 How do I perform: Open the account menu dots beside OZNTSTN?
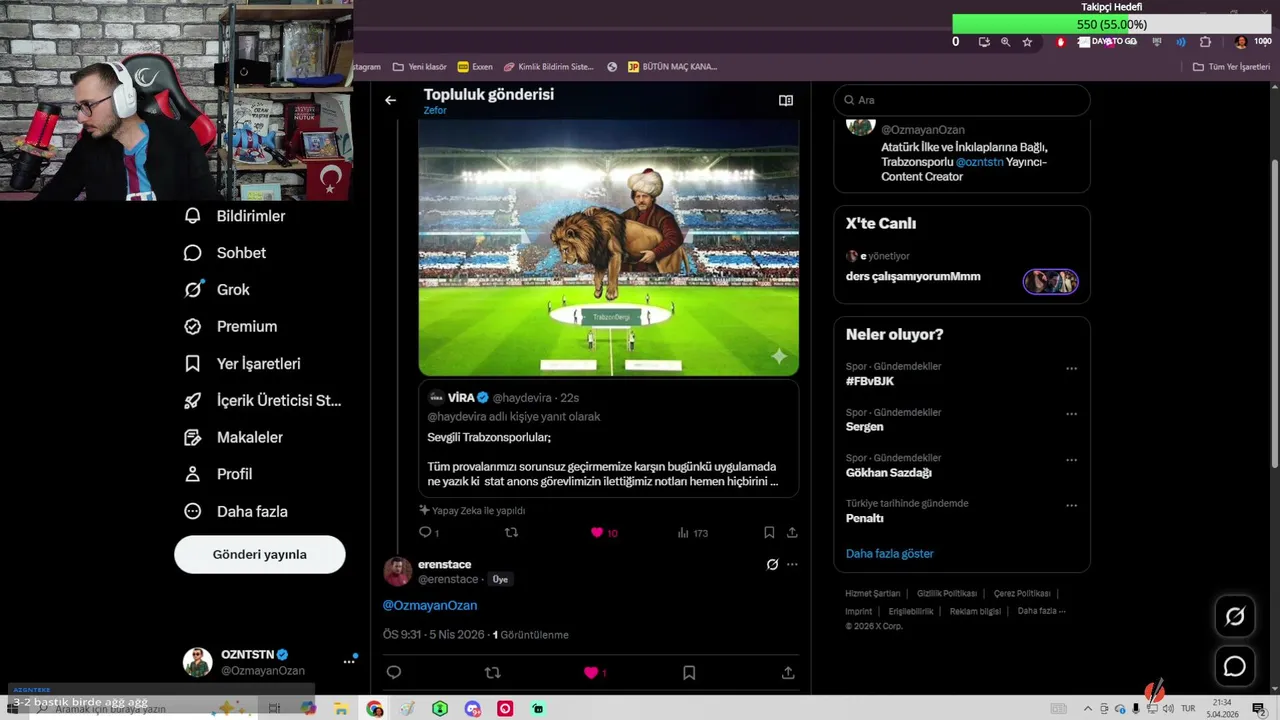point(349,661)
